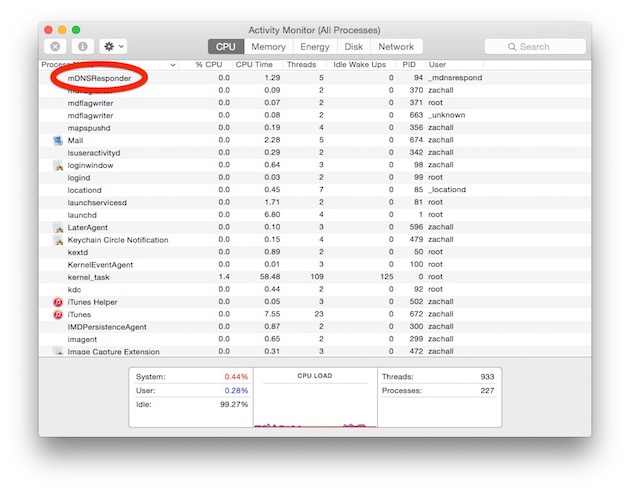Screen dimensions: 630x492
Task: Focus the Search field
Action: coord(535,47)
